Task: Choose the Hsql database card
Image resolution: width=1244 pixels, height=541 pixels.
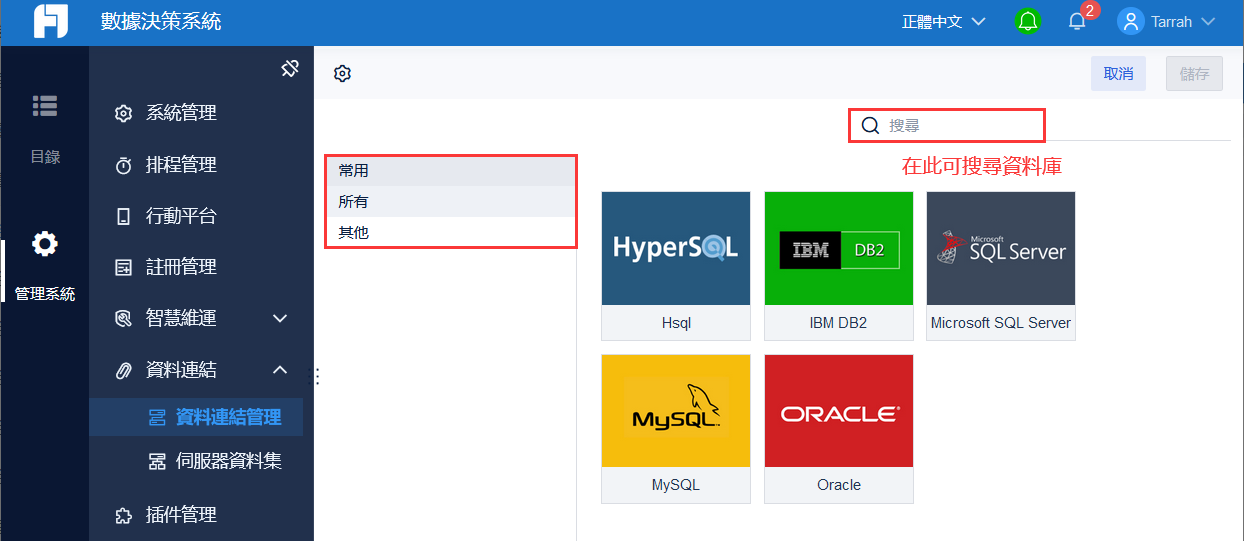Action: [x=676, y=266]
